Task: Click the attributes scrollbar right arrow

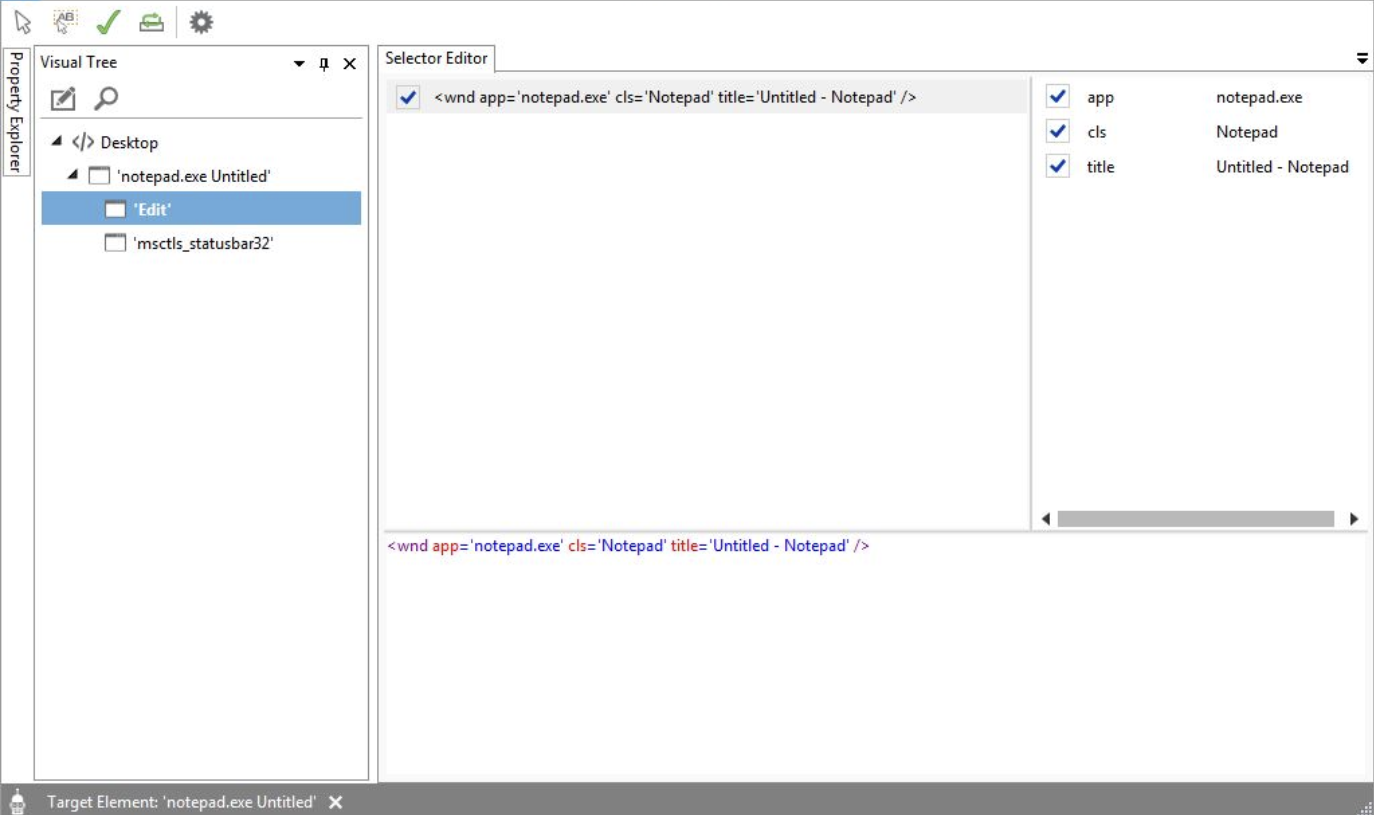Action: (1354, 519)
